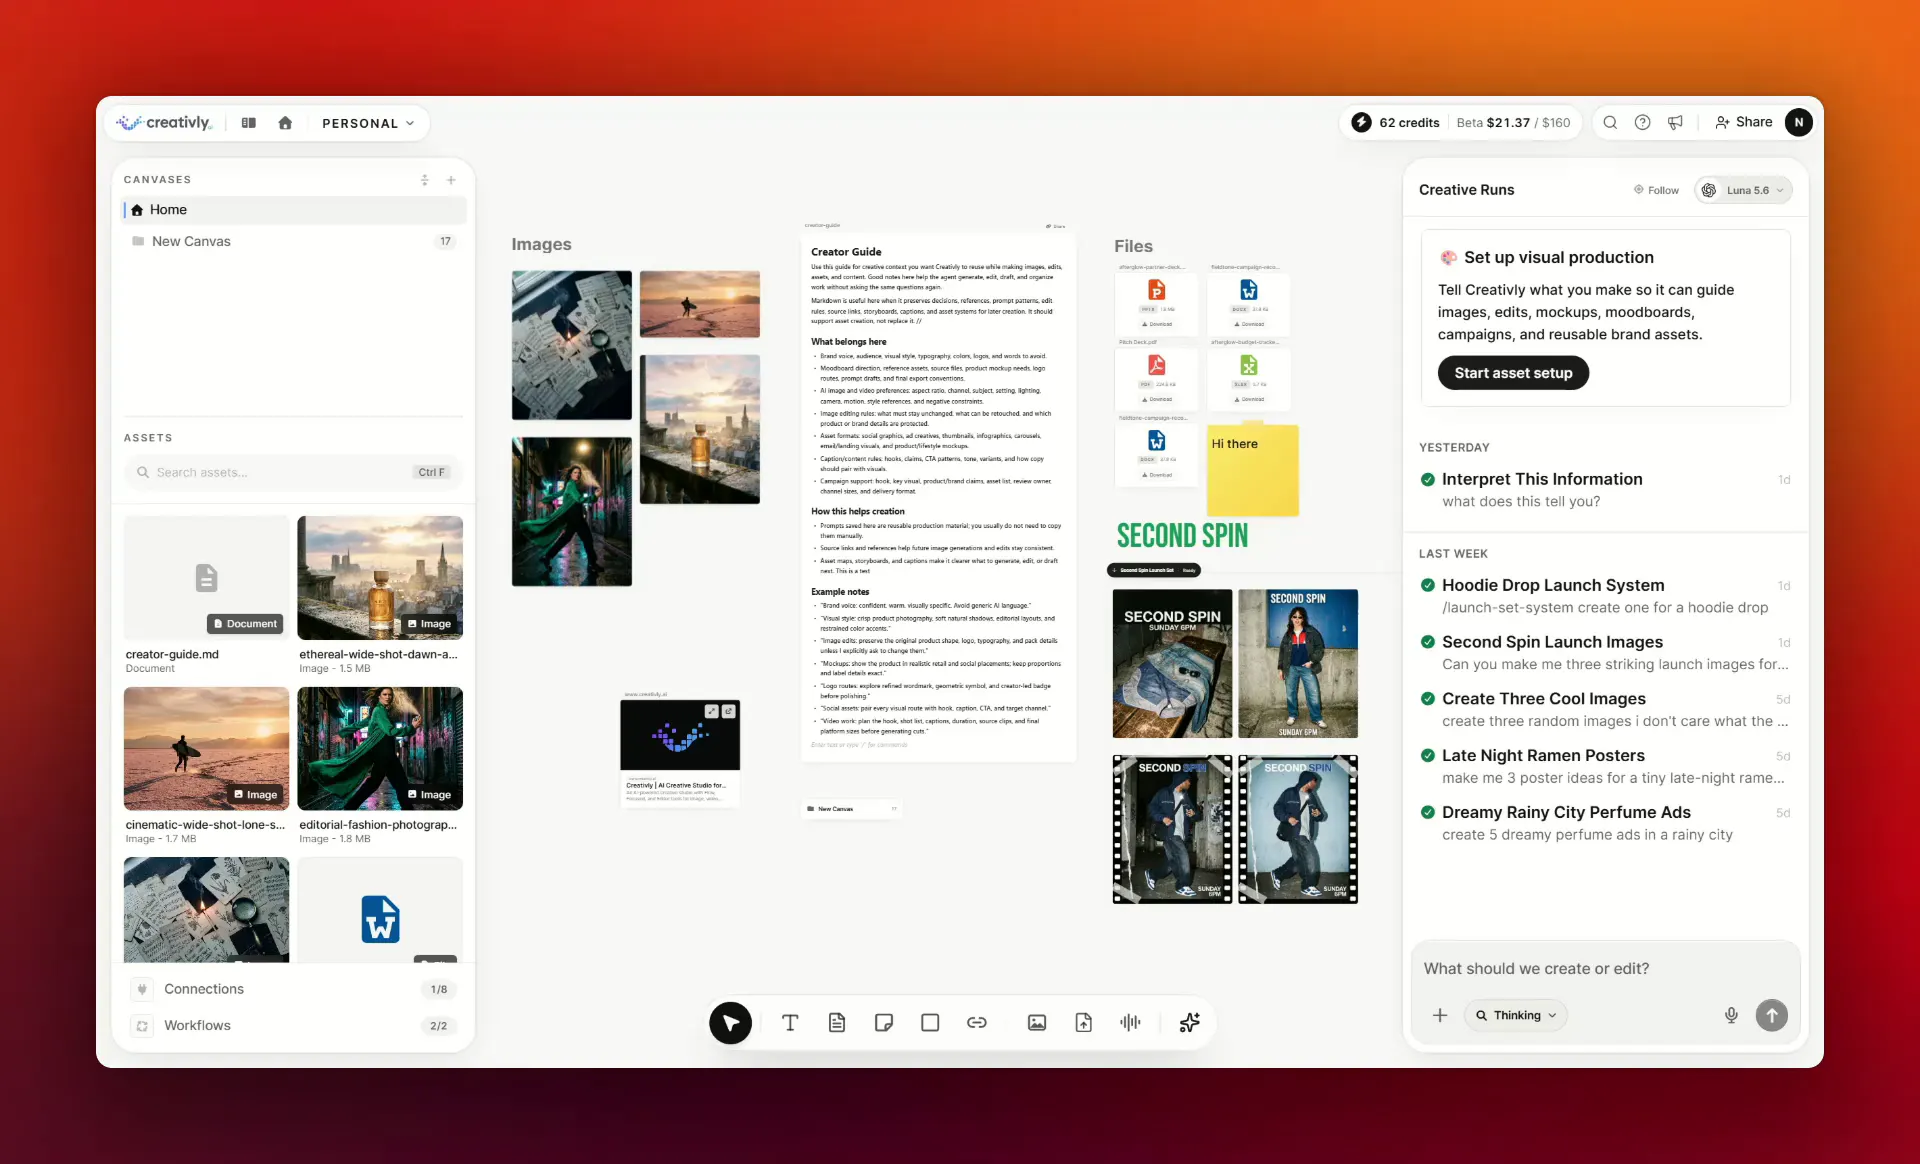Activate the AI sparkle generate tool
Viewport: 1920px width, 1164px height.
click(x=1189, y=1022)
